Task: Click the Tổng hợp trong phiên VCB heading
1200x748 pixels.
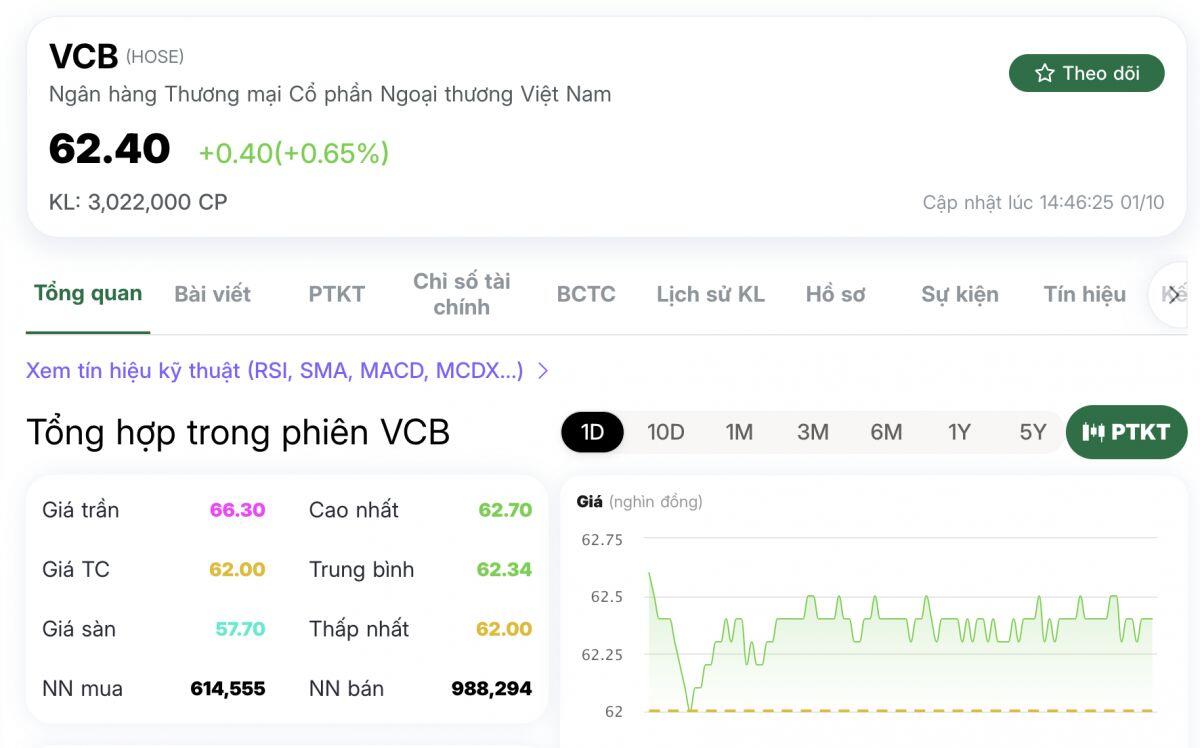Action: click(x=238, y=432)
